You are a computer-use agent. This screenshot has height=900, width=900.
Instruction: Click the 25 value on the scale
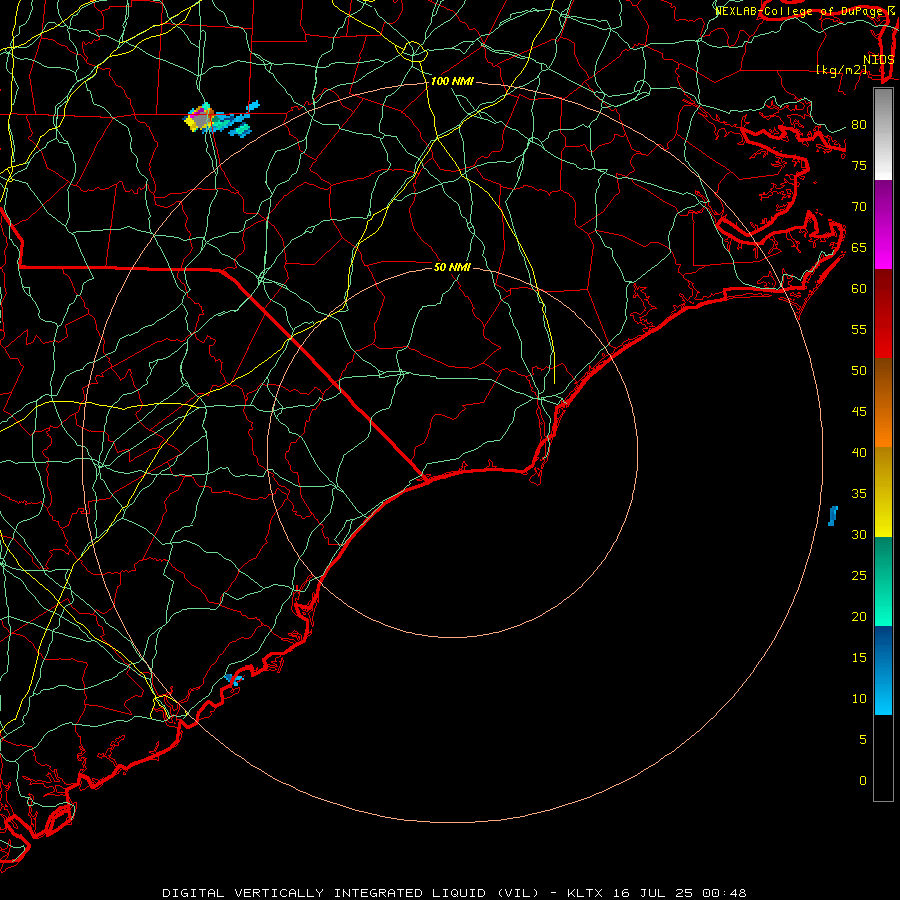tap(859, 576)
